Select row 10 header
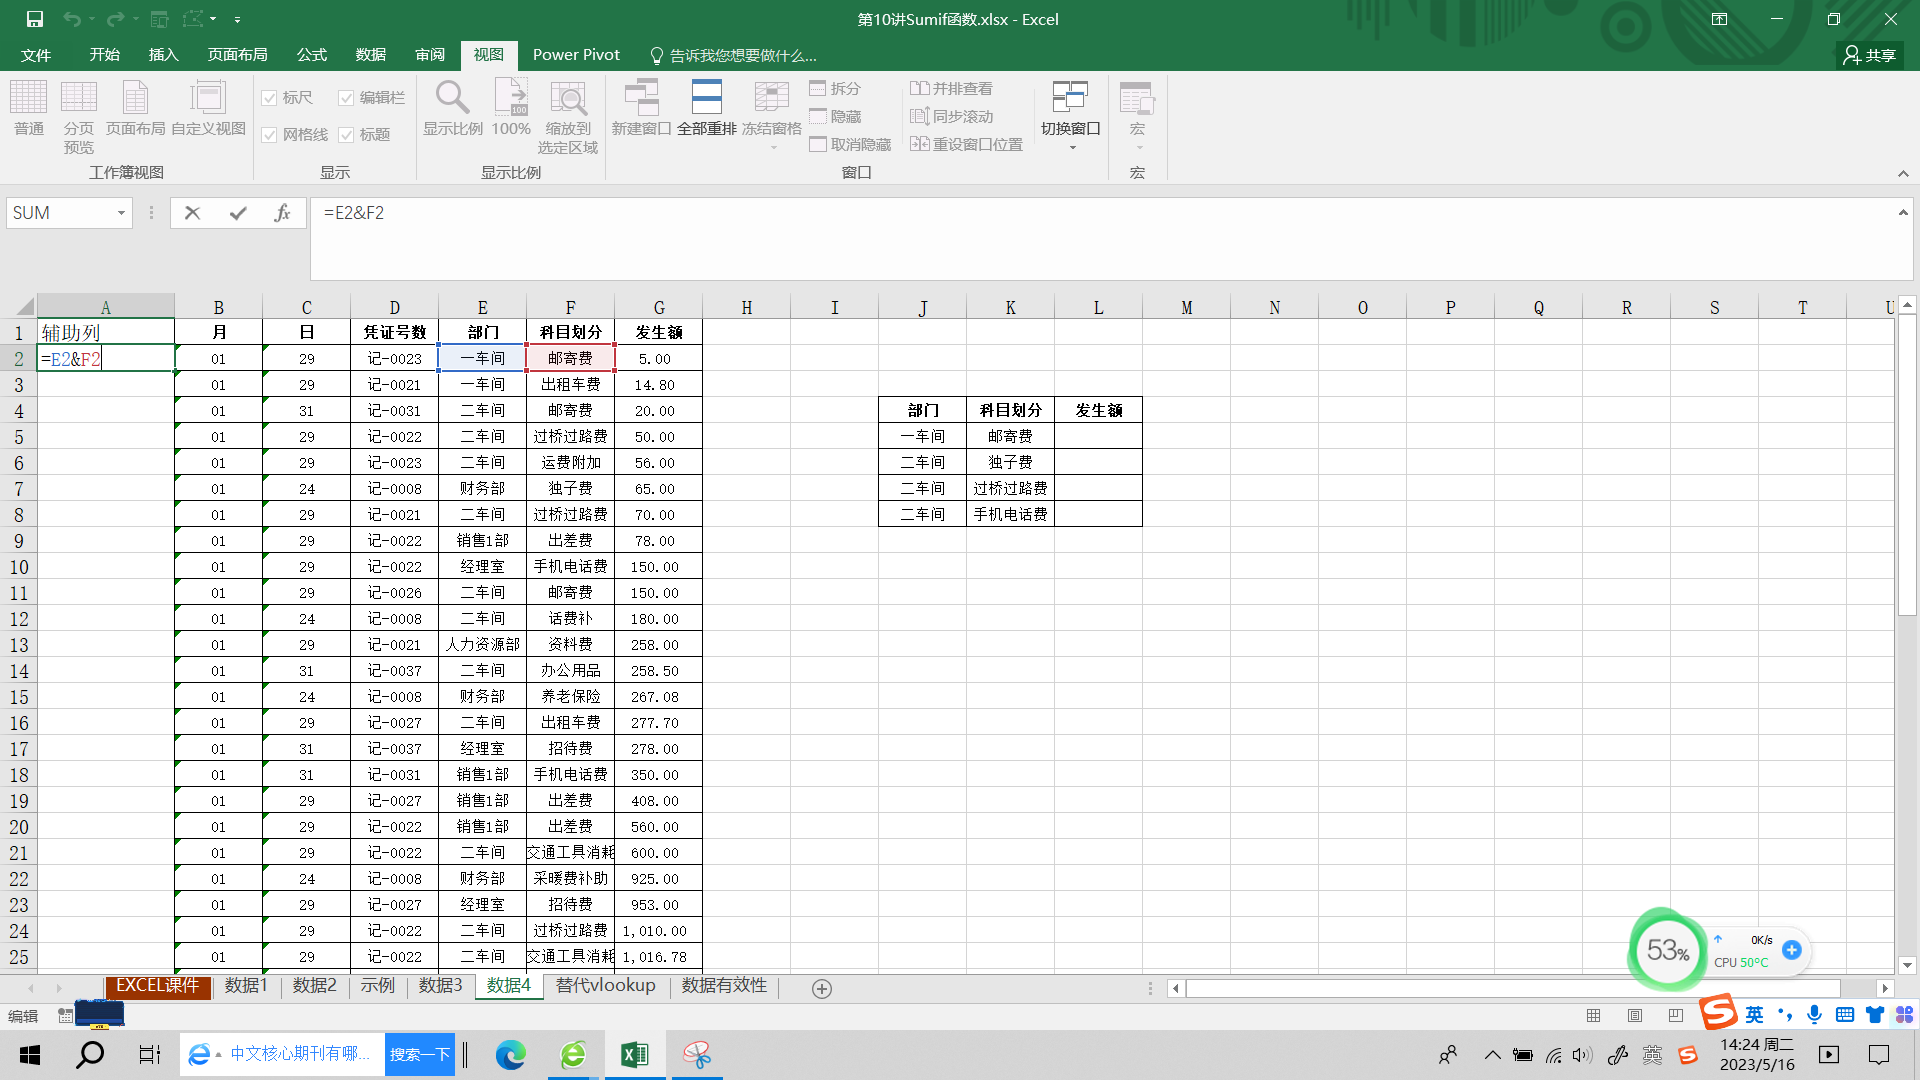The width and height of the screenshot is (1920, 1080). pyautogui.click(x=19, y=567)
